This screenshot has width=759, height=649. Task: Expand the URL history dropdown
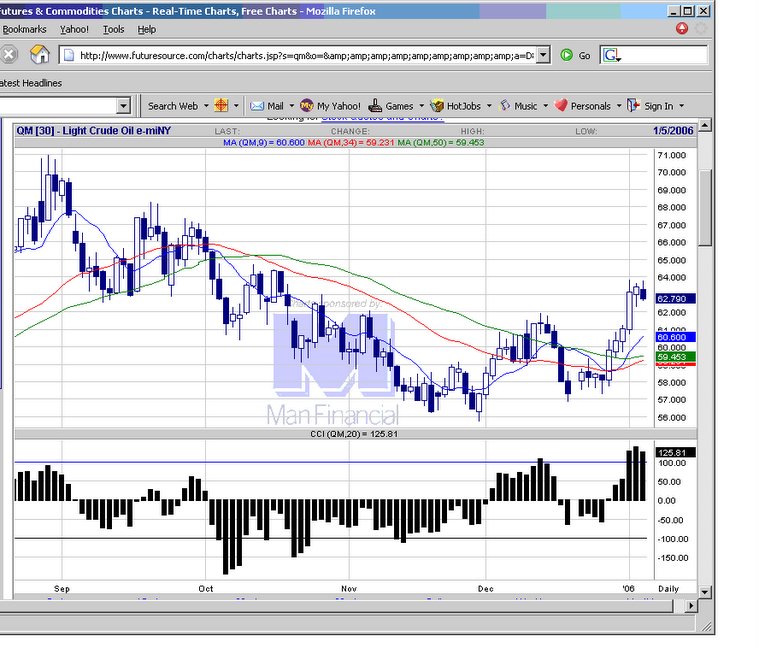click(x=544, y=55)
